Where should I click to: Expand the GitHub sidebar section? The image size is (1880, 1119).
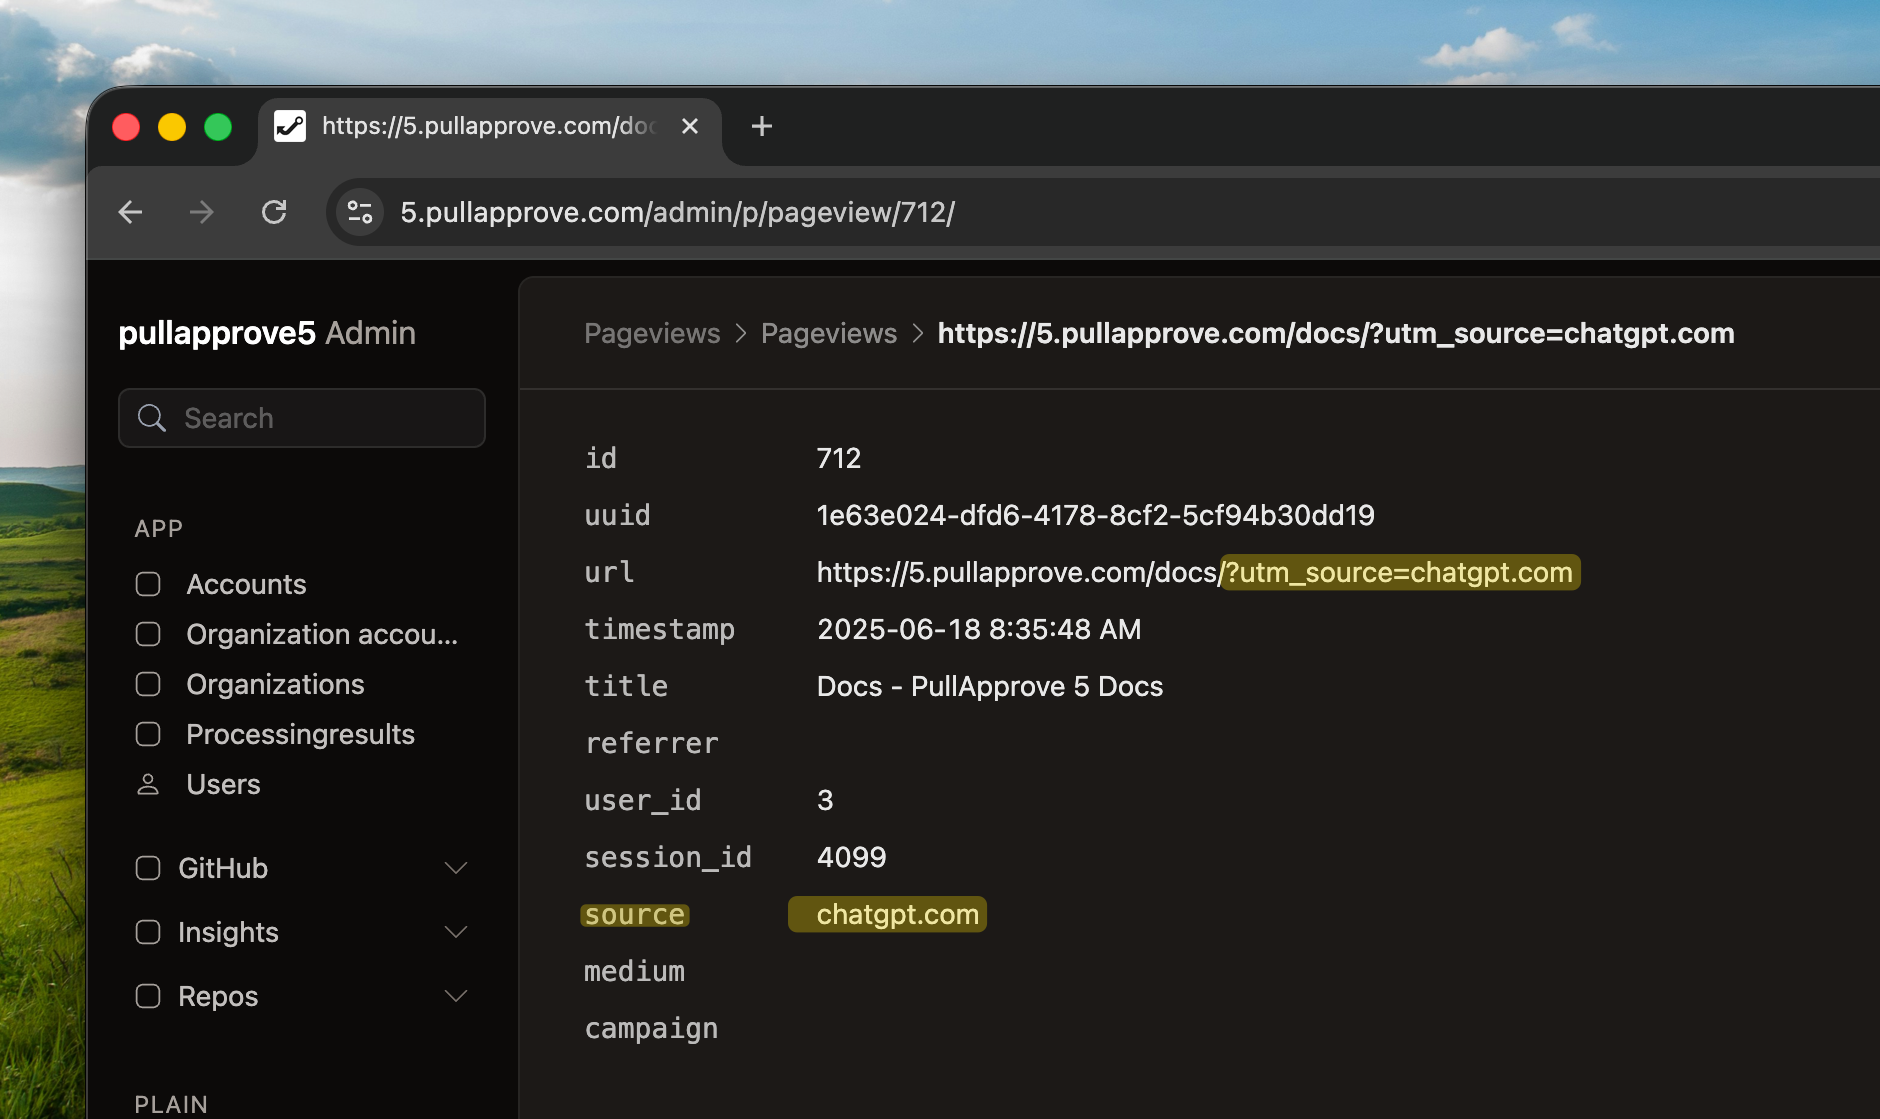click(x=455, y=868)
